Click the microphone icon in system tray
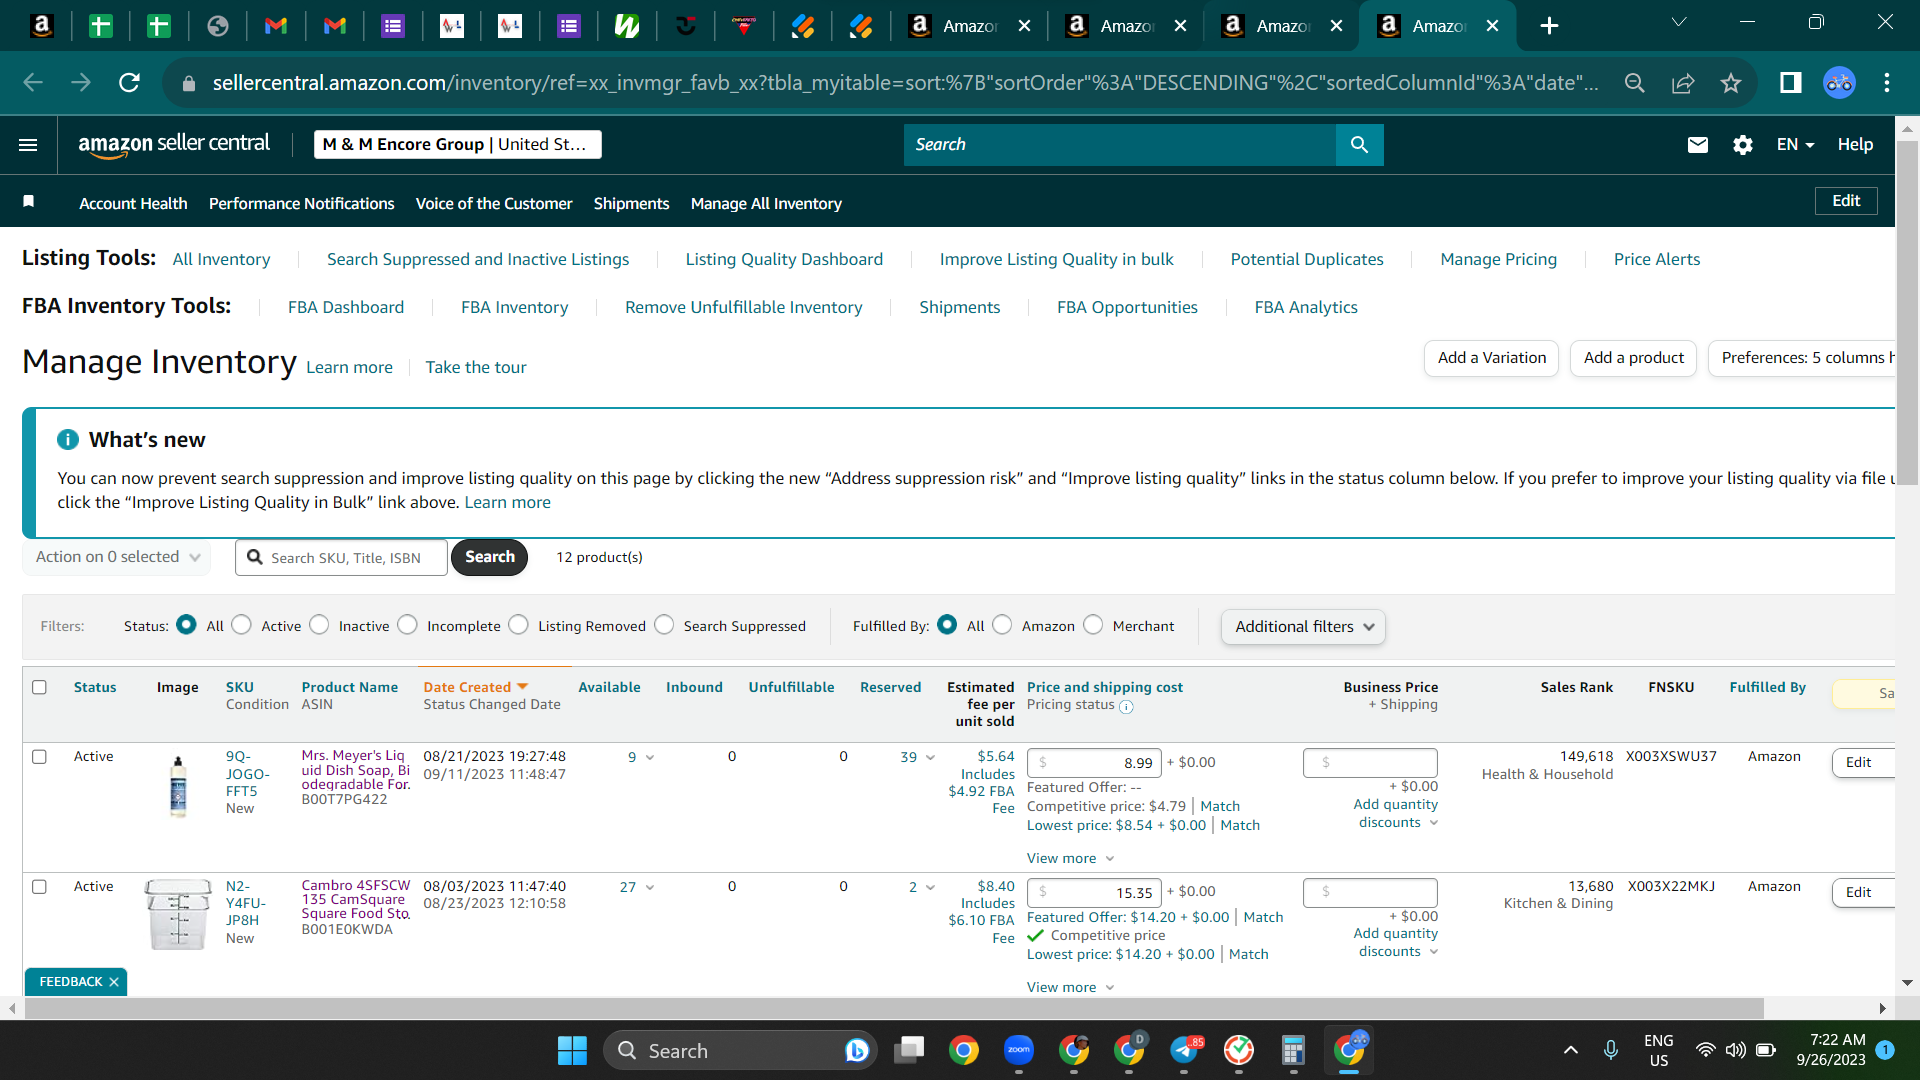 (1611, 1050)
